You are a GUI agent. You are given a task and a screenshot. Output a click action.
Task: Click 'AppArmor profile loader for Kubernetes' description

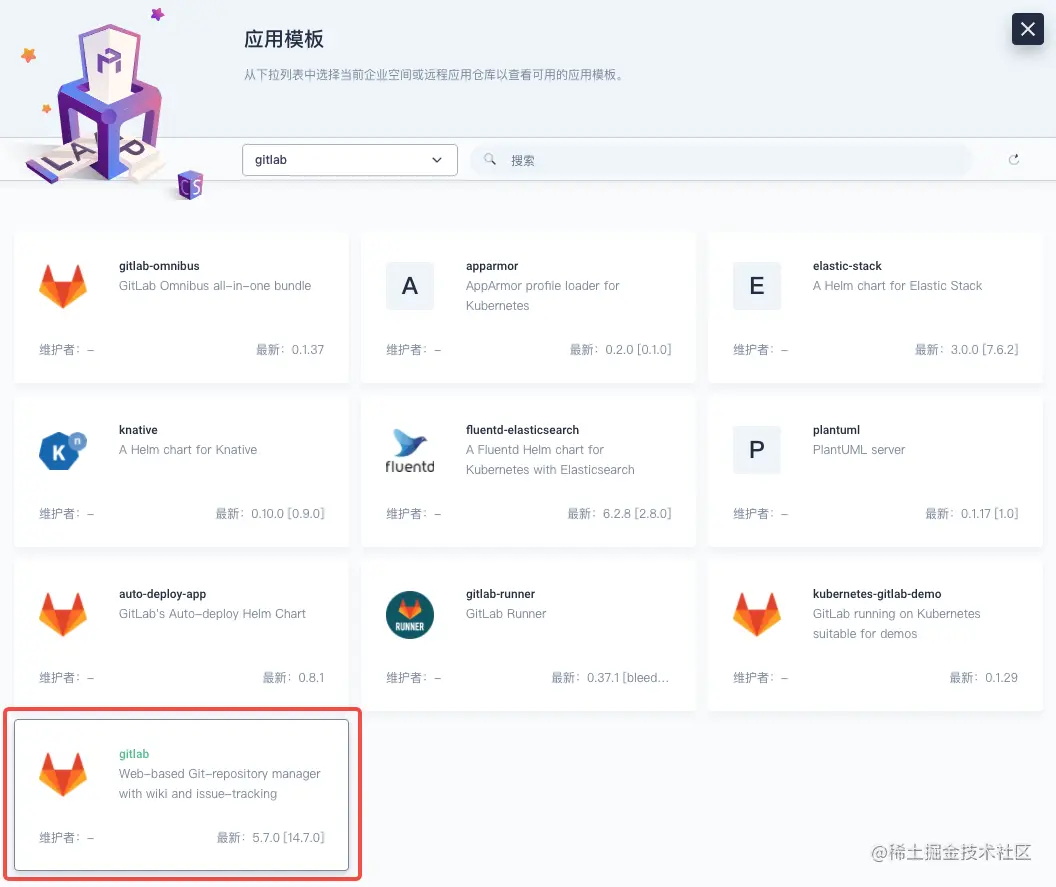[542, 296]
